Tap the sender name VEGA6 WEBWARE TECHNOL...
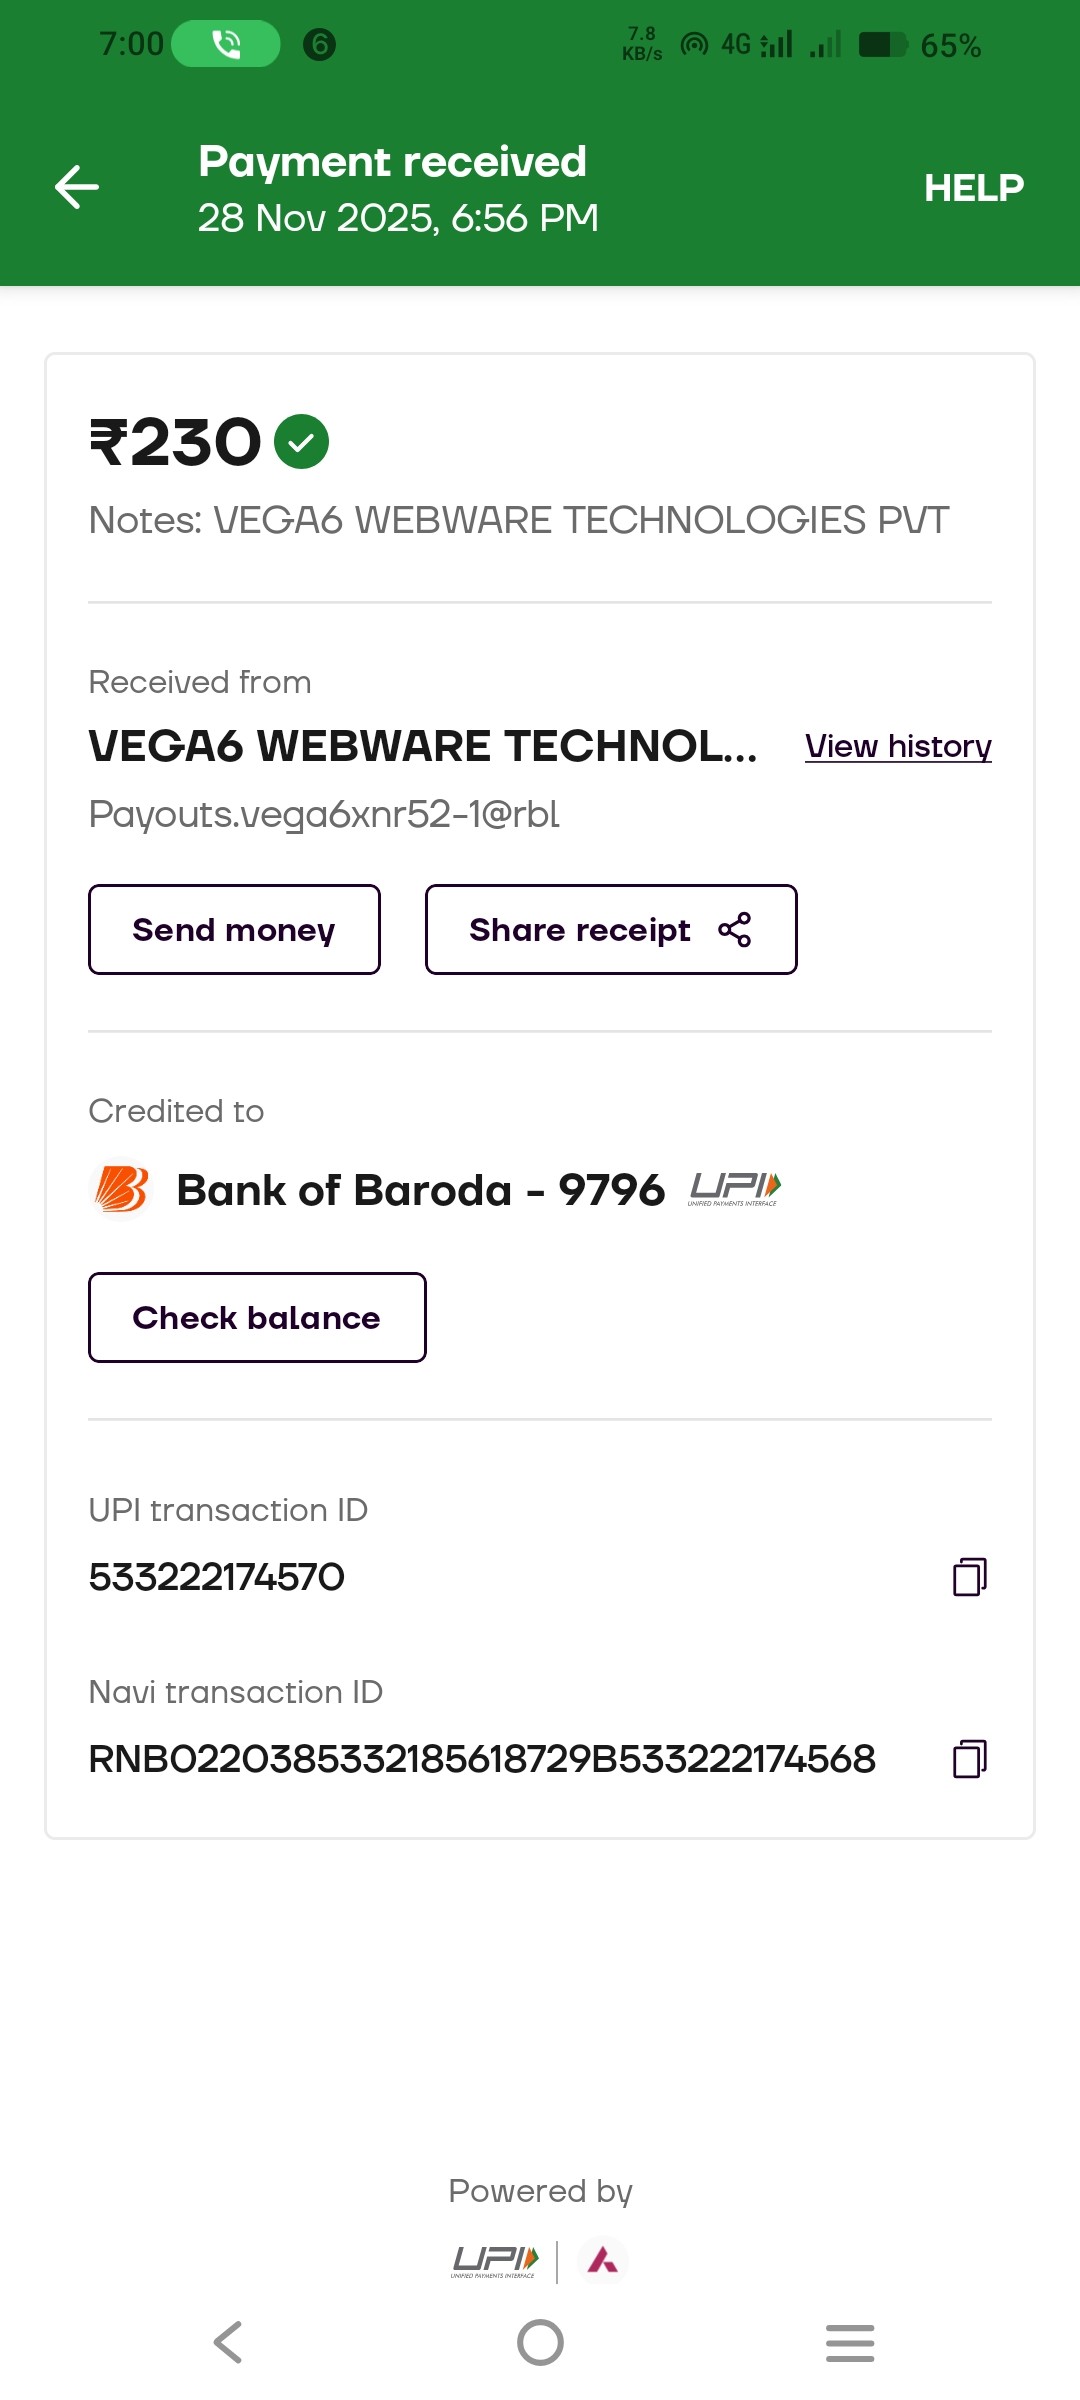 [x=422, y=746]
